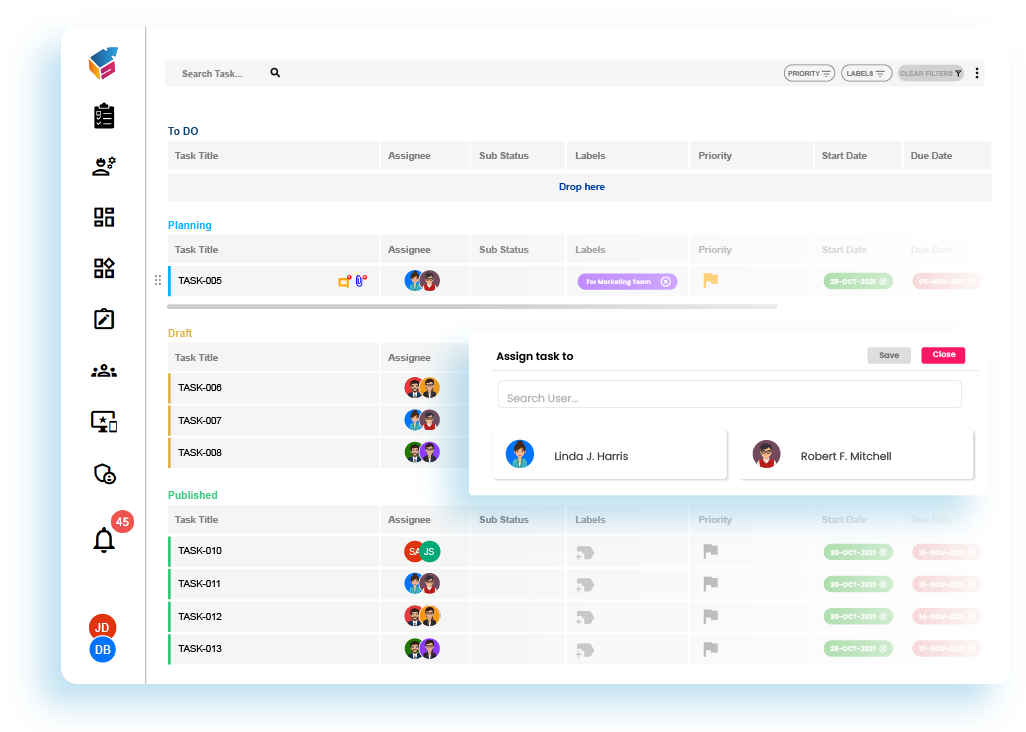Click the Drop here area in To DO
This screenshot has height=732, width=1026.
point(580,186)
